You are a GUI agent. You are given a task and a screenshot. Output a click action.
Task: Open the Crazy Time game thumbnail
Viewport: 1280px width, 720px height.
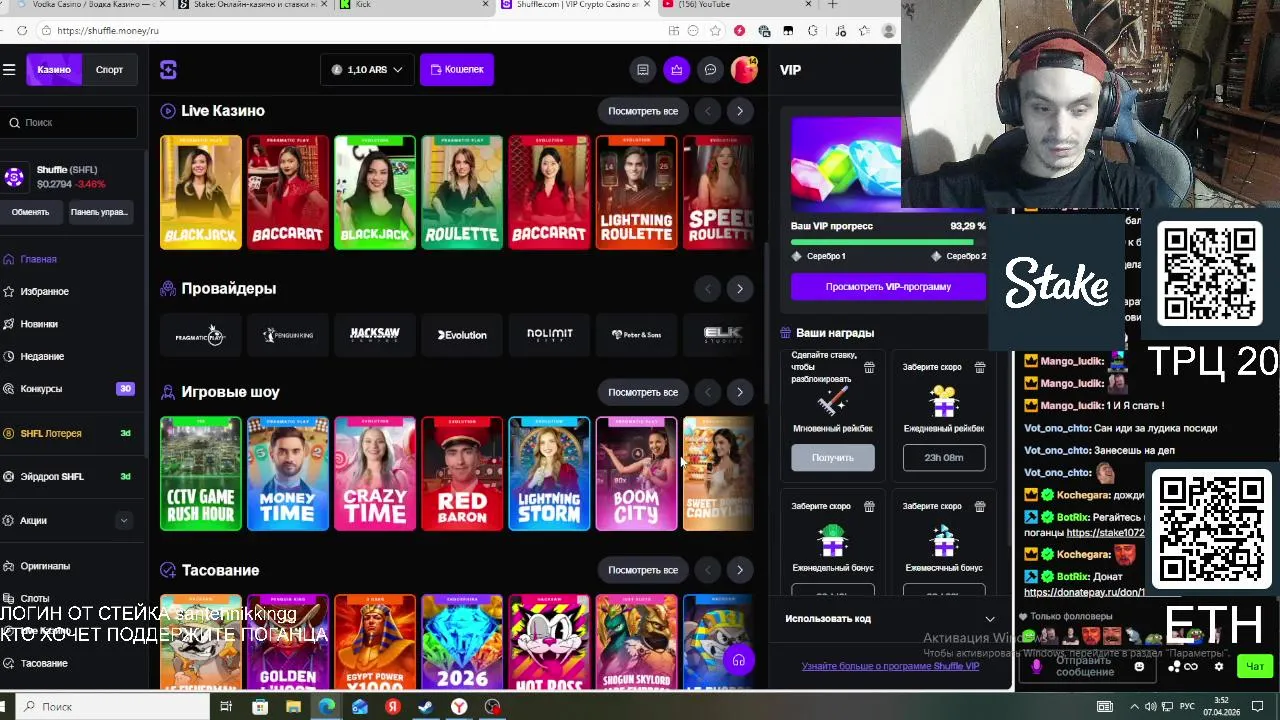(x=375, y=473)
